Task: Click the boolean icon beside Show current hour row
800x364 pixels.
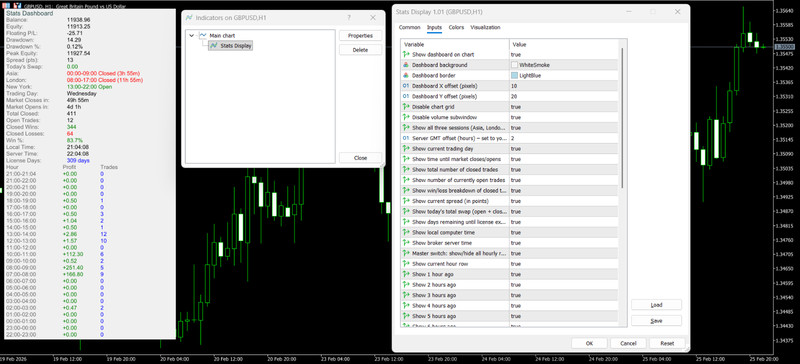Action: click(406, 264)
